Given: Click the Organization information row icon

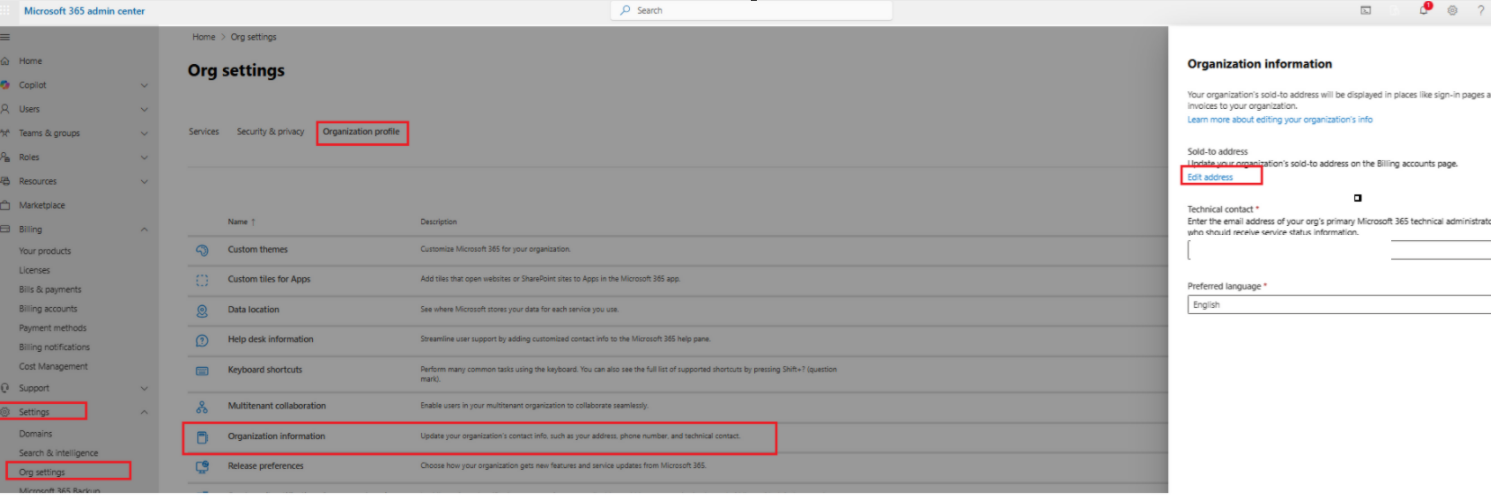Looking at the screenshot, I should pyautogui.click(x=202, y=437).
